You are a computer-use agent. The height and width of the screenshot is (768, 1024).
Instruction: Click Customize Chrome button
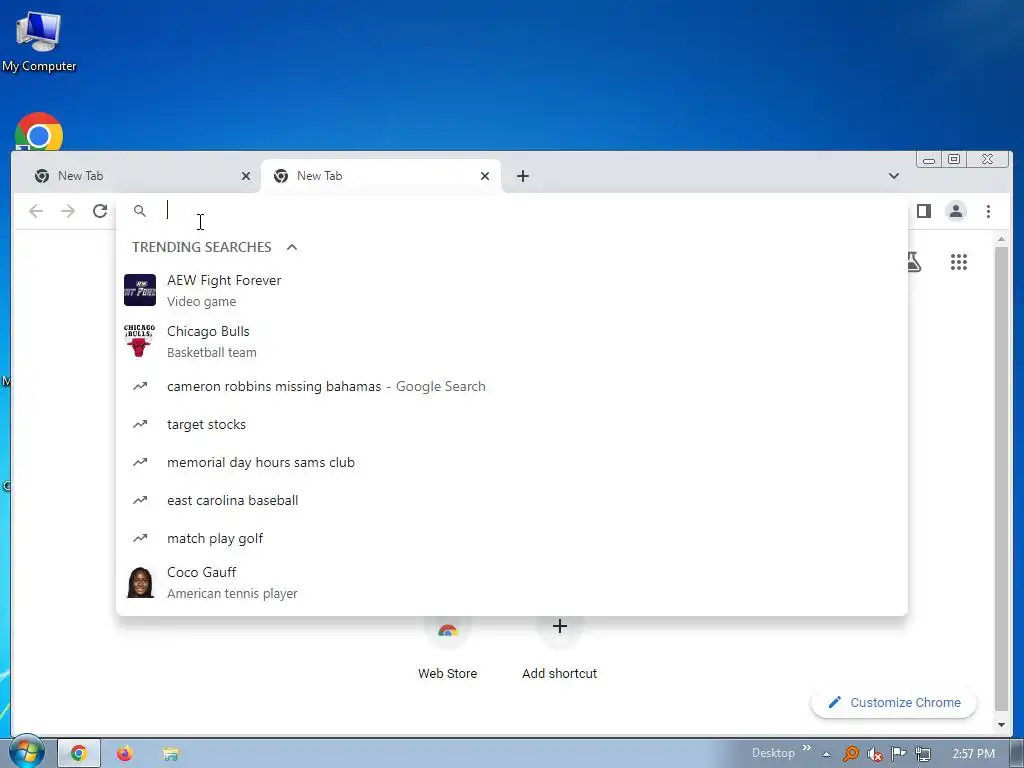tap(894, 703)
